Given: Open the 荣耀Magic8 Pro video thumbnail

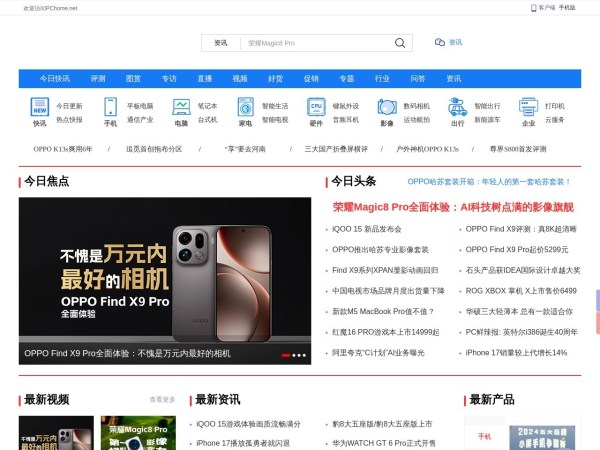Looking at the screenshot, I should (x=138, y=433).
